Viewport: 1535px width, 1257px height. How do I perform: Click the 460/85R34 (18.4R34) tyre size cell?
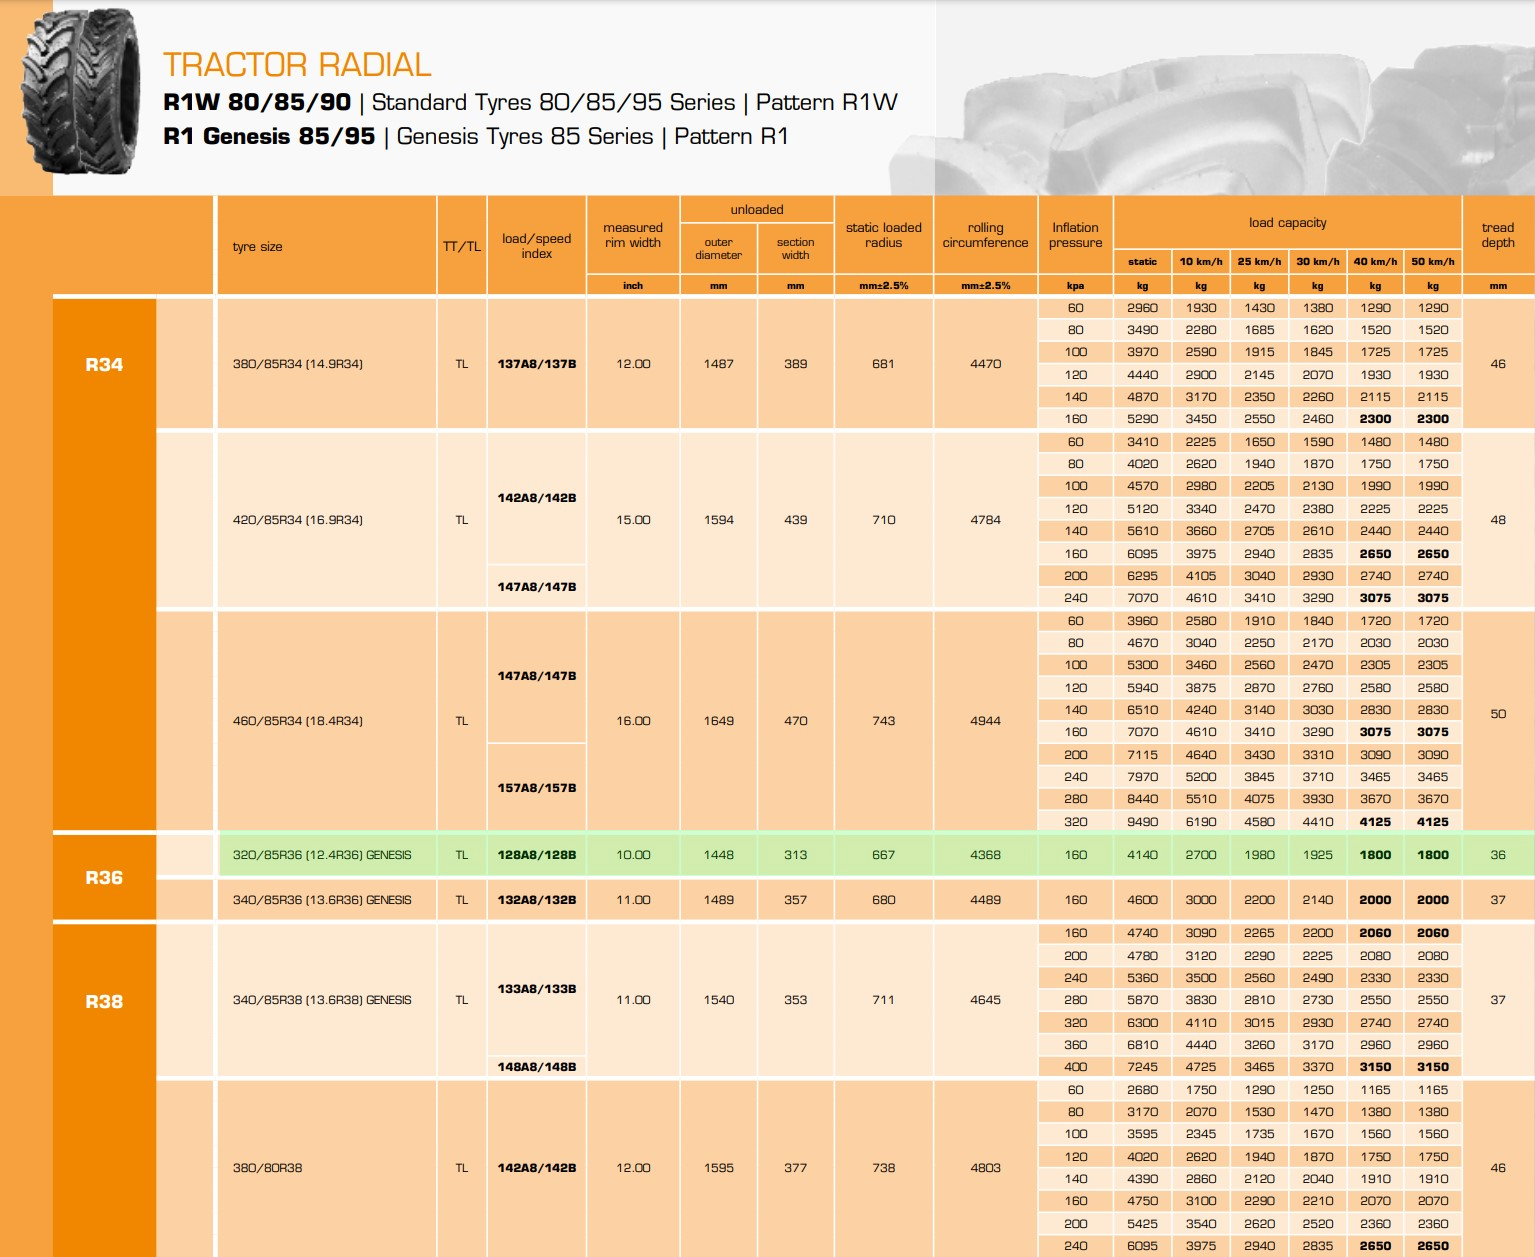(x=298, y=721)
